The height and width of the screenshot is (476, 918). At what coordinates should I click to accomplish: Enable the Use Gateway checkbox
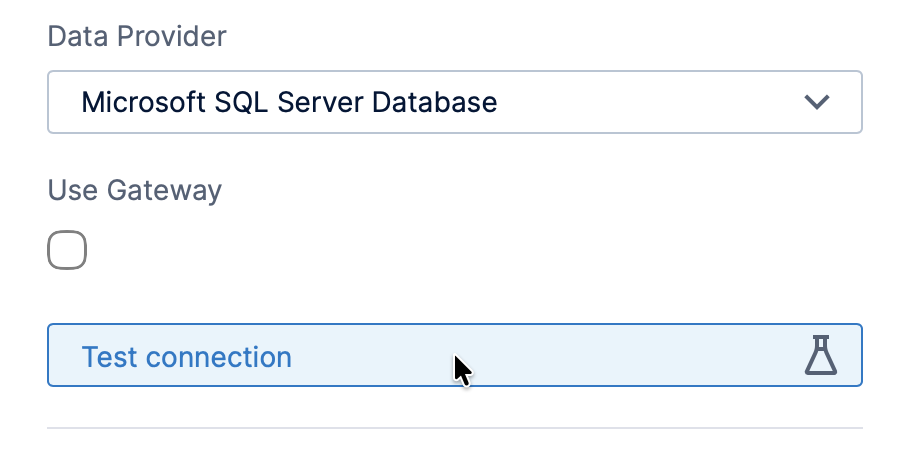click(67, 250)
